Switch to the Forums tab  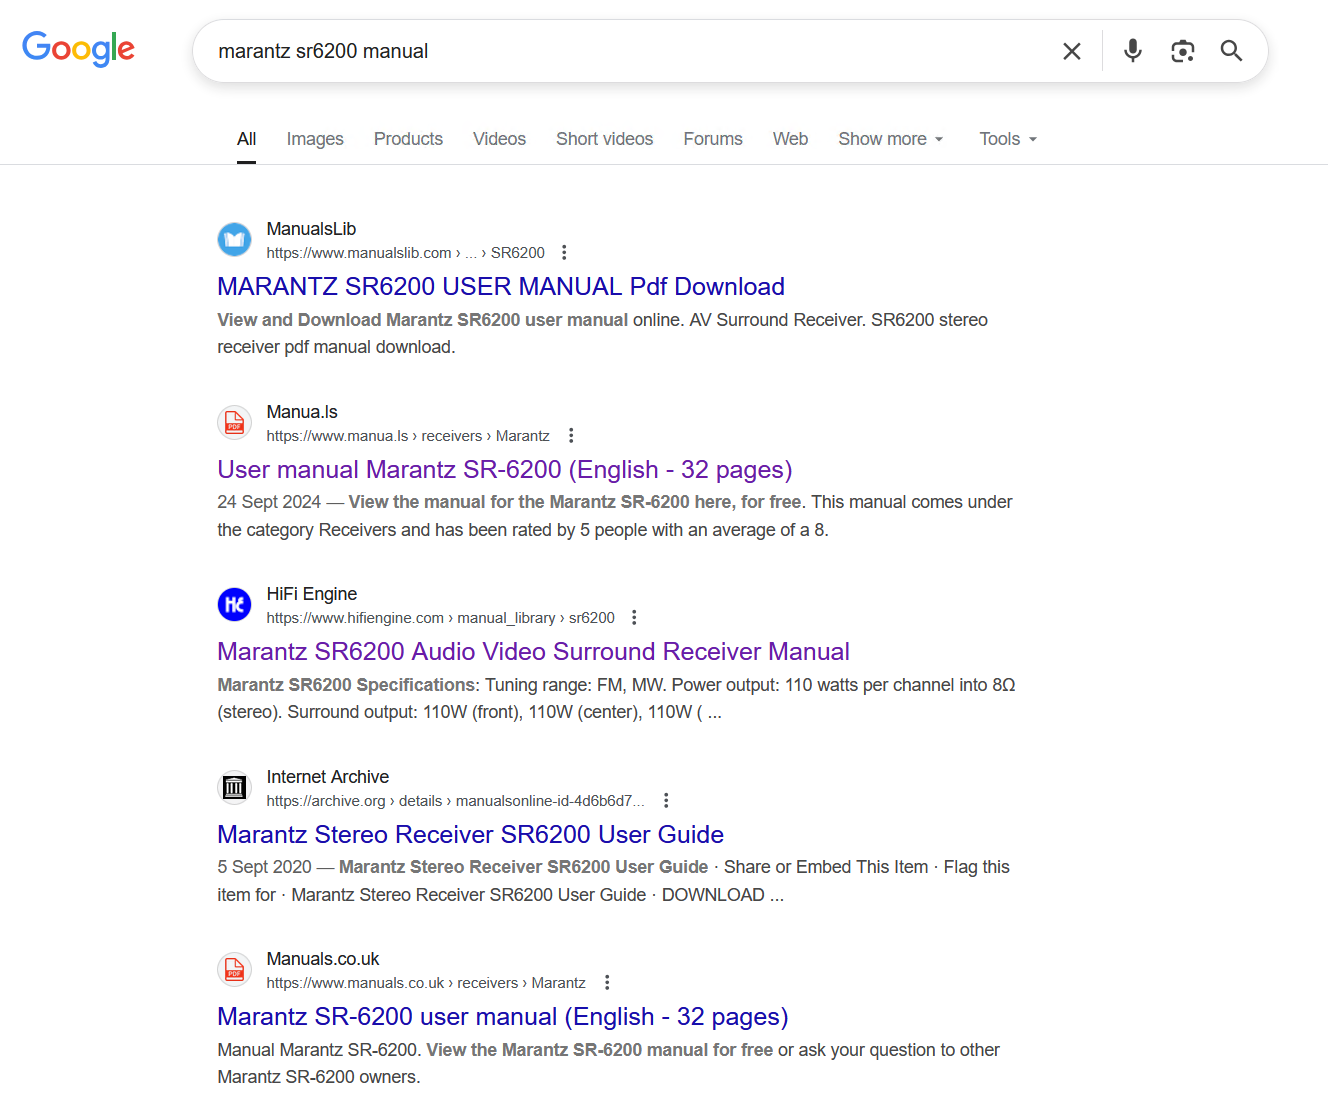[x=713, y=139]
